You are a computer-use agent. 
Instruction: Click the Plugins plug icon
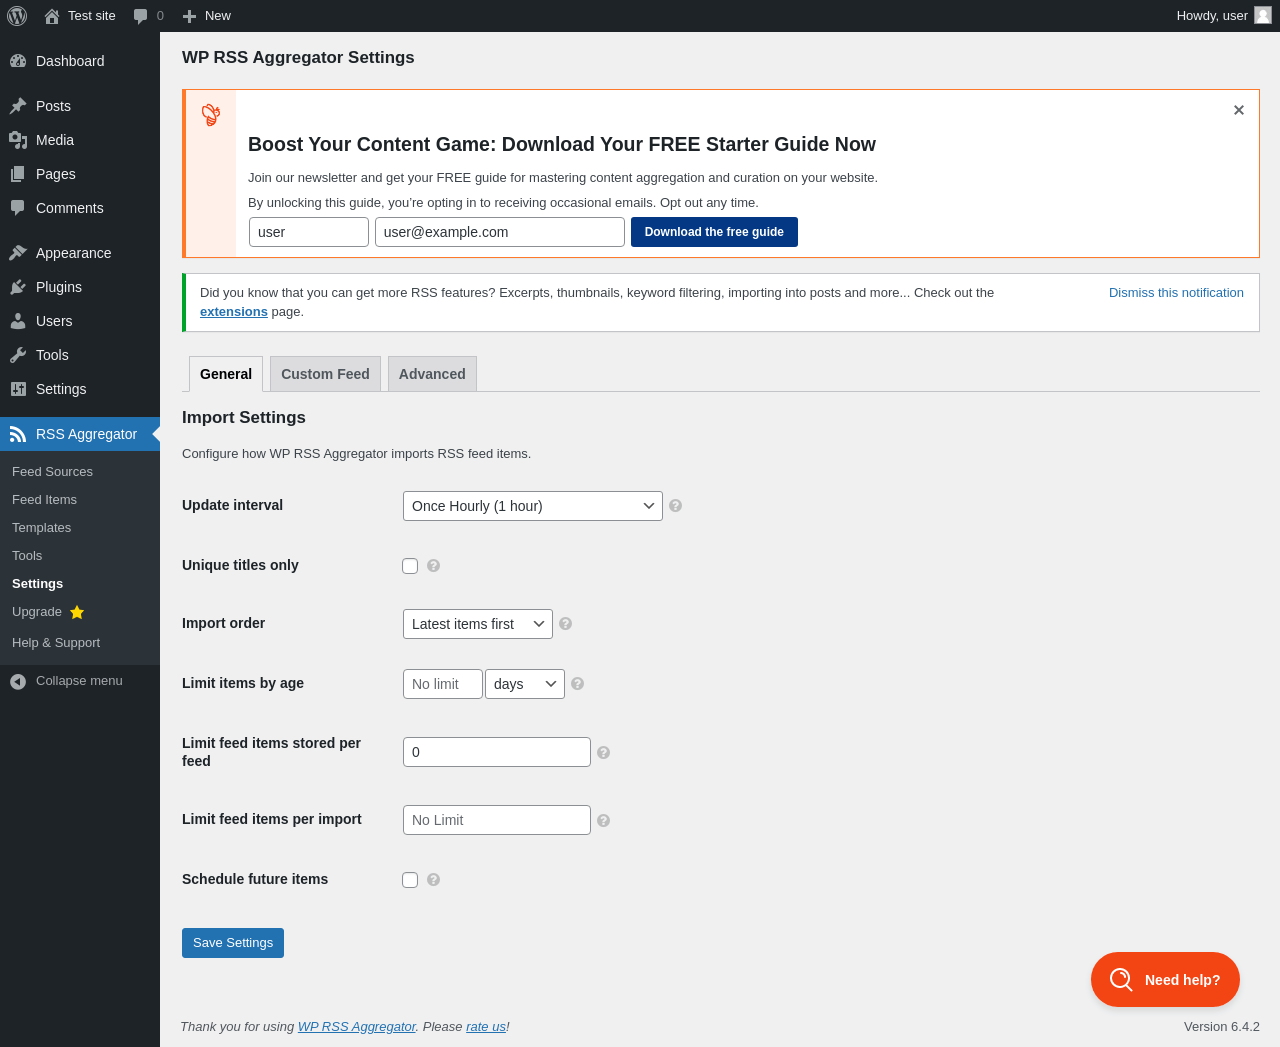tap(18, 287)
